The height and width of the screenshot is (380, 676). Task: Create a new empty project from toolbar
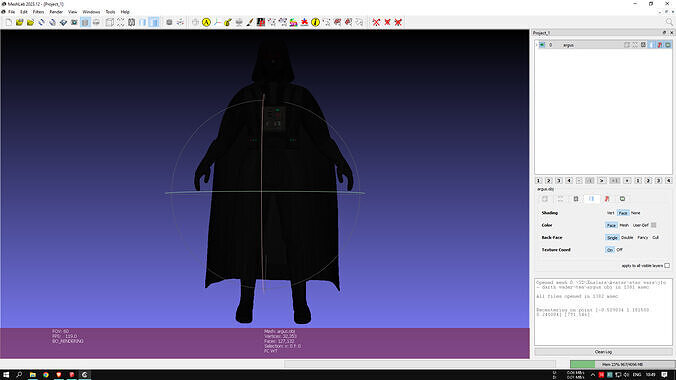pos(9,22)
